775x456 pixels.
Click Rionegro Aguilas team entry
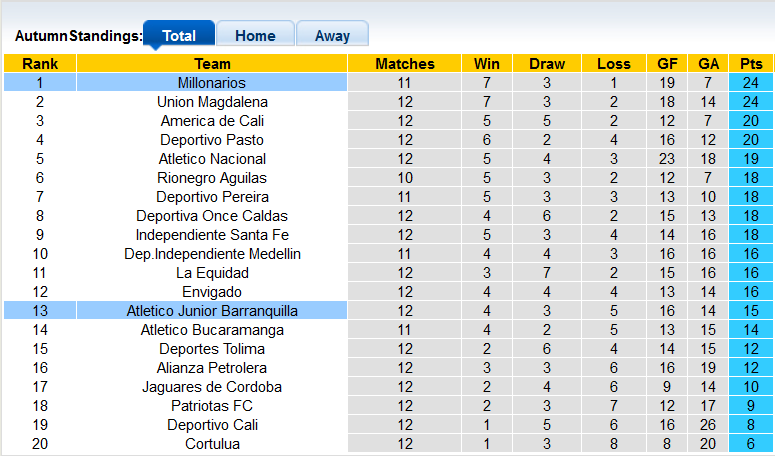[212, 178]
